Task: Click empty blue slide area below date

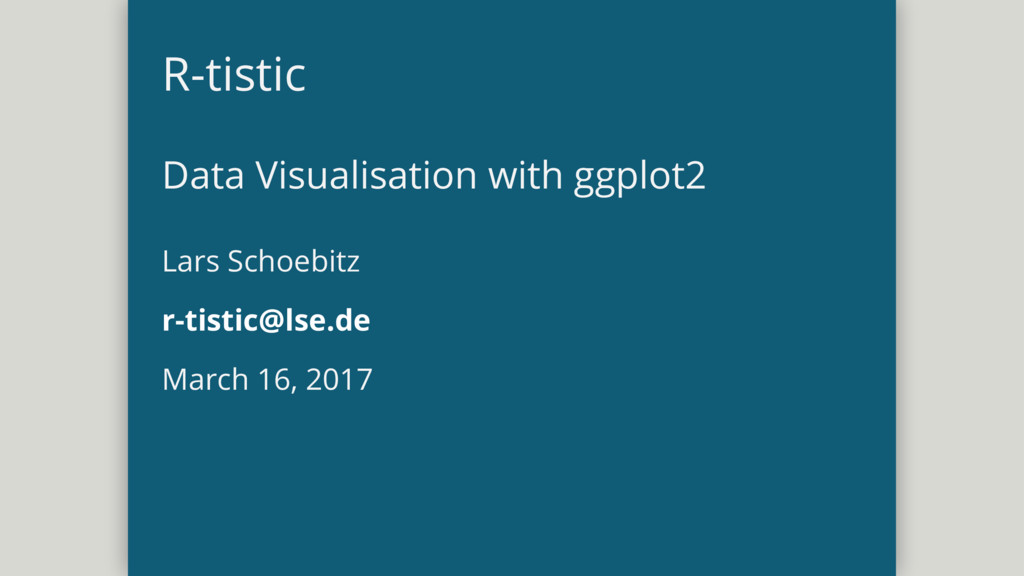Action: click(511, 490)
